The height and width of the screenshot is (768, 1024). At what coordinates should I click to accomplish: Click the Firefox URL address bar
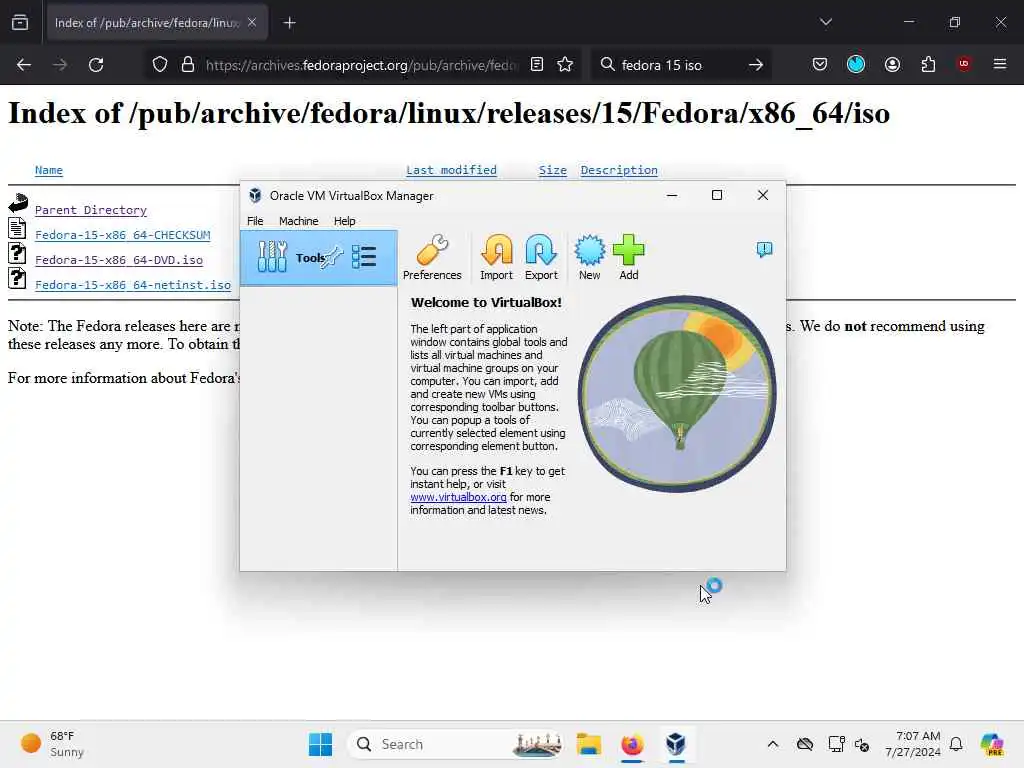coord(361,65)
